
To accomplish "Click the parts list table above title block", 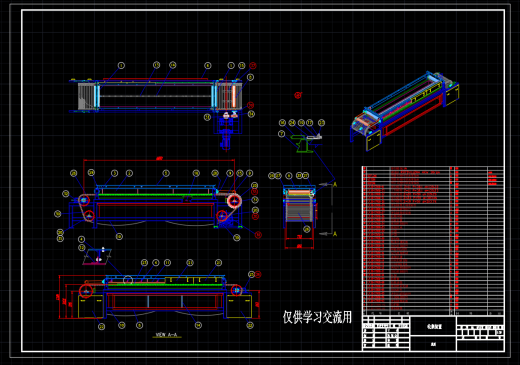I will (433, 240).
